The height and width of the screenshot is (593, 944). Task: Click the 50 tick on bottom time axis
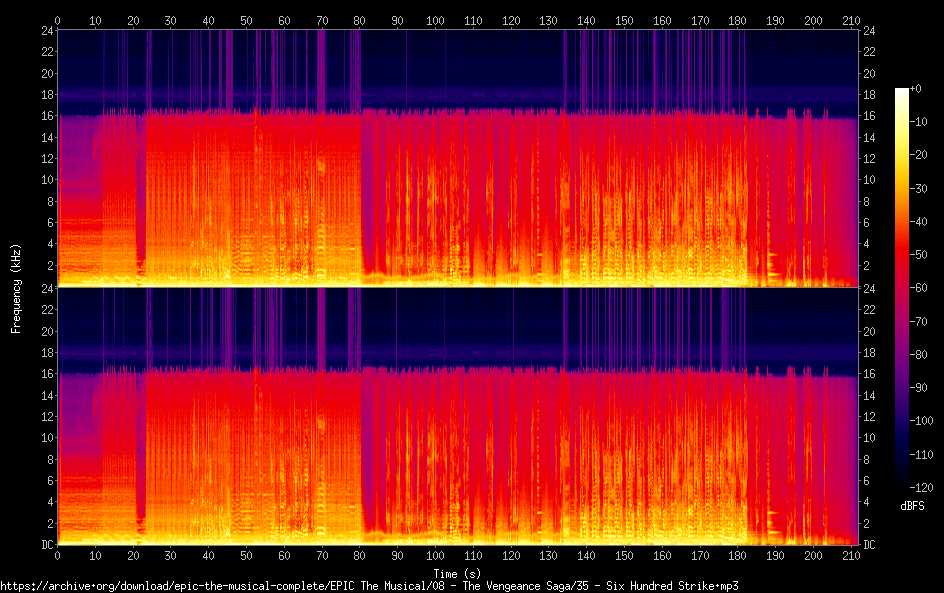(x=246, y=555)
